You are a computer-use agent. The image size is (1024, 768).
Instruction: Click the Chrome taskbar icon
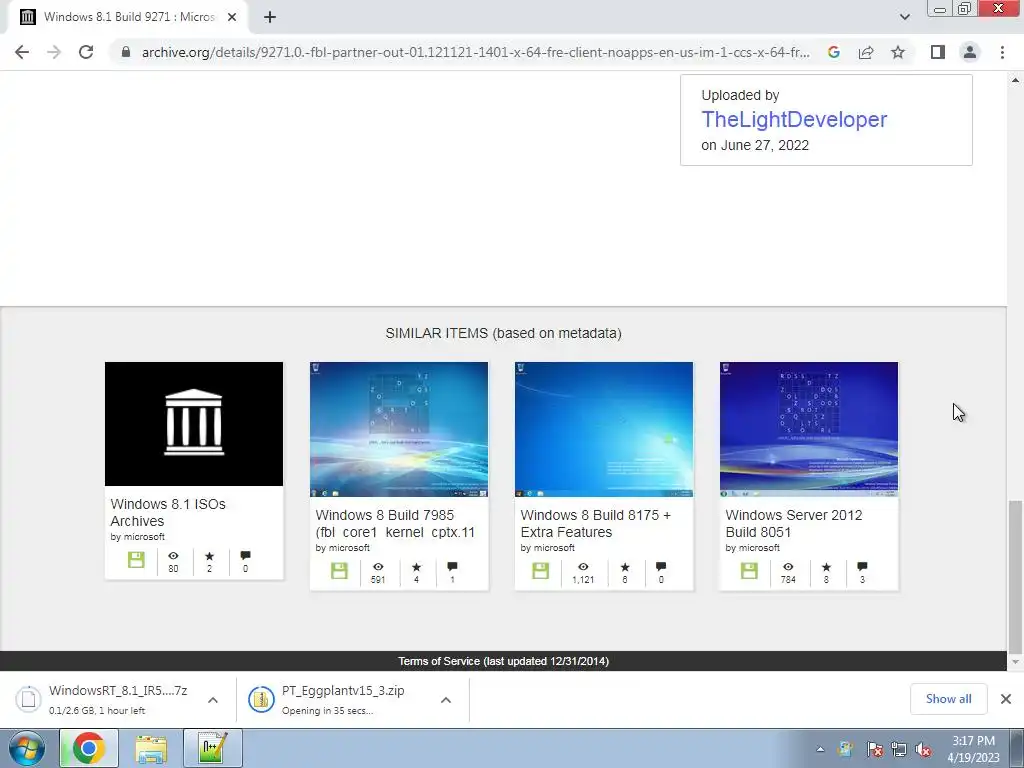click(89, 748)
